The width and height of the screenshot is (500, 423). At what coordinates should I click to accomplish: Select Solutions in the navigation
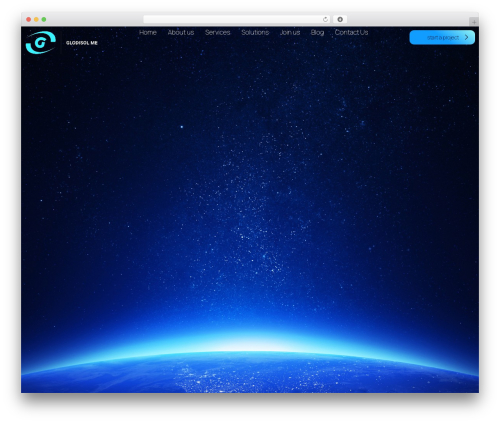(255, 32)
